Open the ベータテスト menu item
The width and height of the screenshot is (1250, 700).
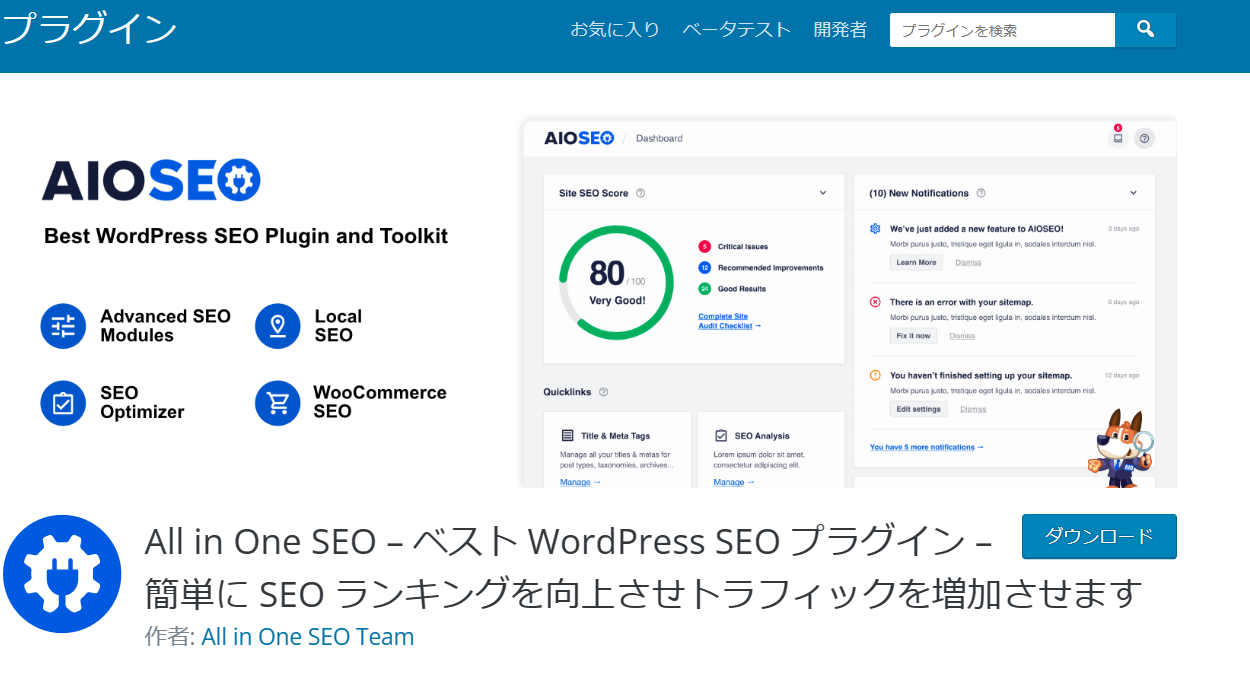coord(737,30)
